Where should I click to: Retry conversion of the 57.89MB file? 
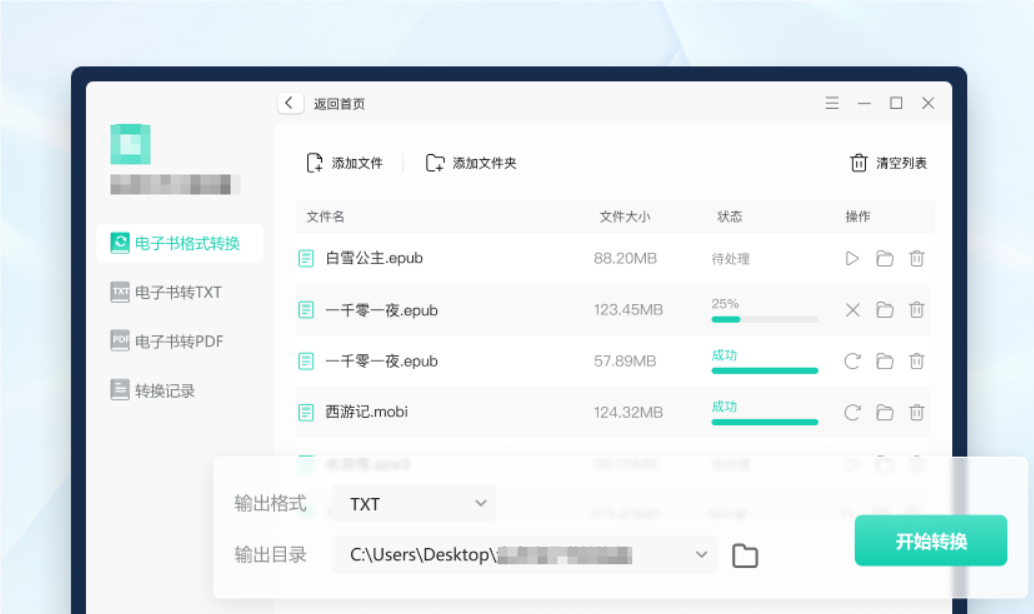click(x=852, y=361)
